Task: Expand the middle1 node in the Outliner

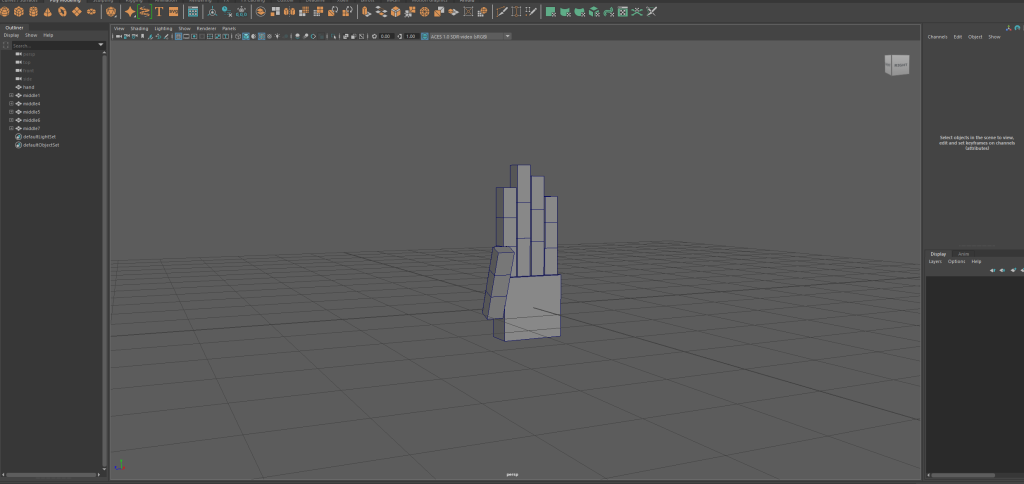Action: tap(11, 95)
